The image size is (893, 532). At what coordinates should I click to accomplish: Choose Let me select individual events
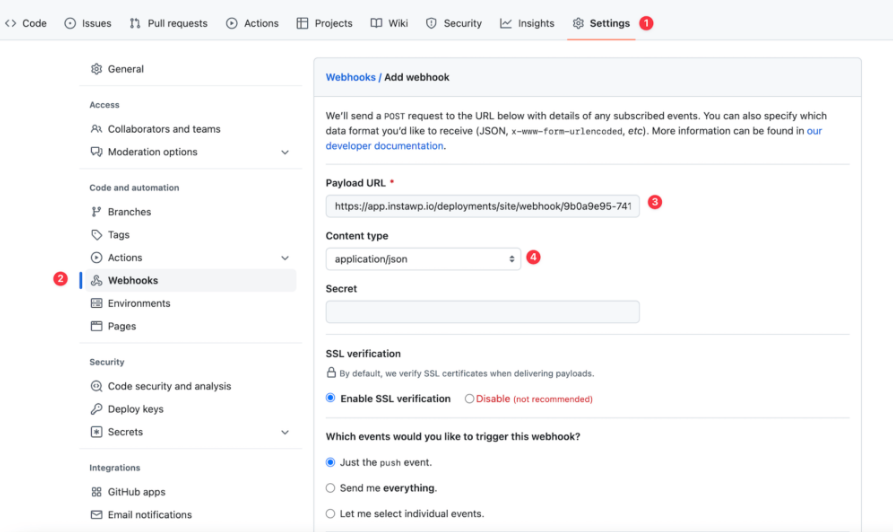[330, 514]
